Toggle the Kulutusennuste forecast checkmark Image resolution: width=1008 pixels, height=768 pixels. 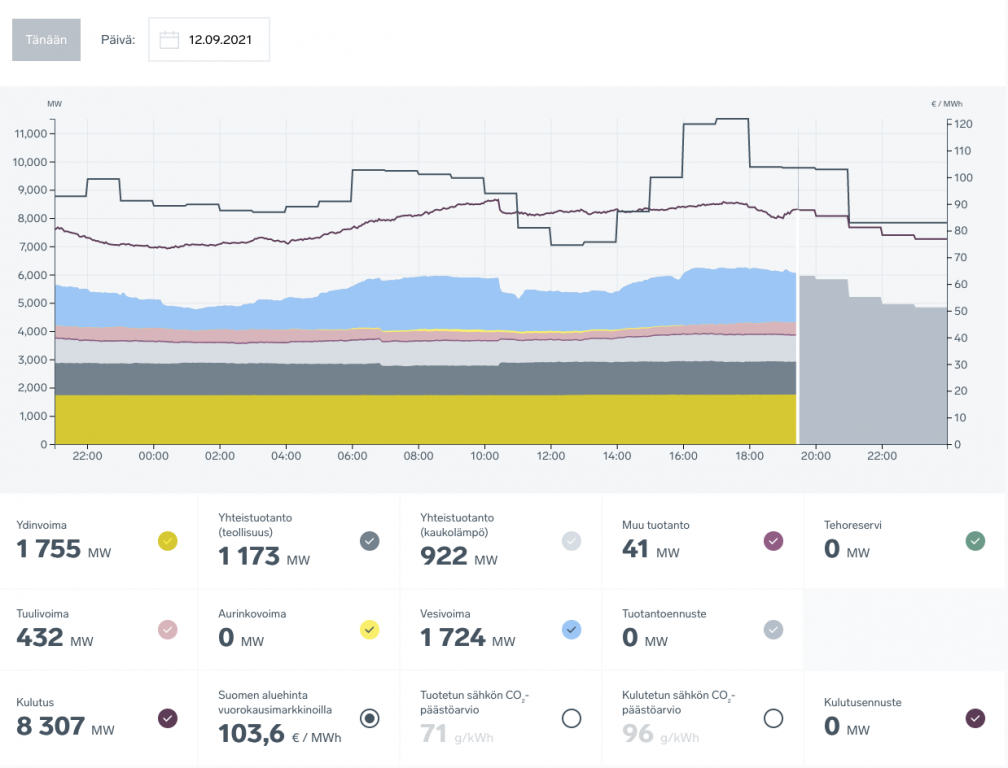click(x=975, y=718)
